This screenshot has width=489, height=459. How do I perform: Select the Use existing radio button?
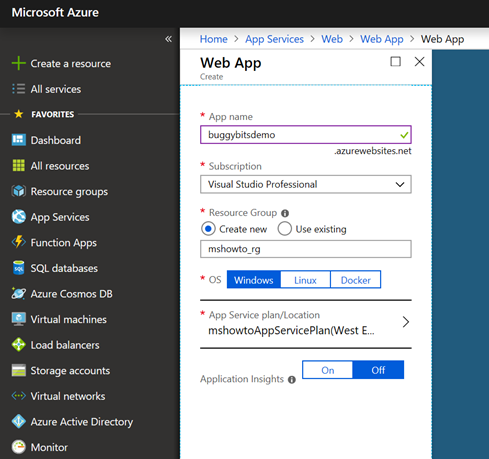[x=285, y=229]
